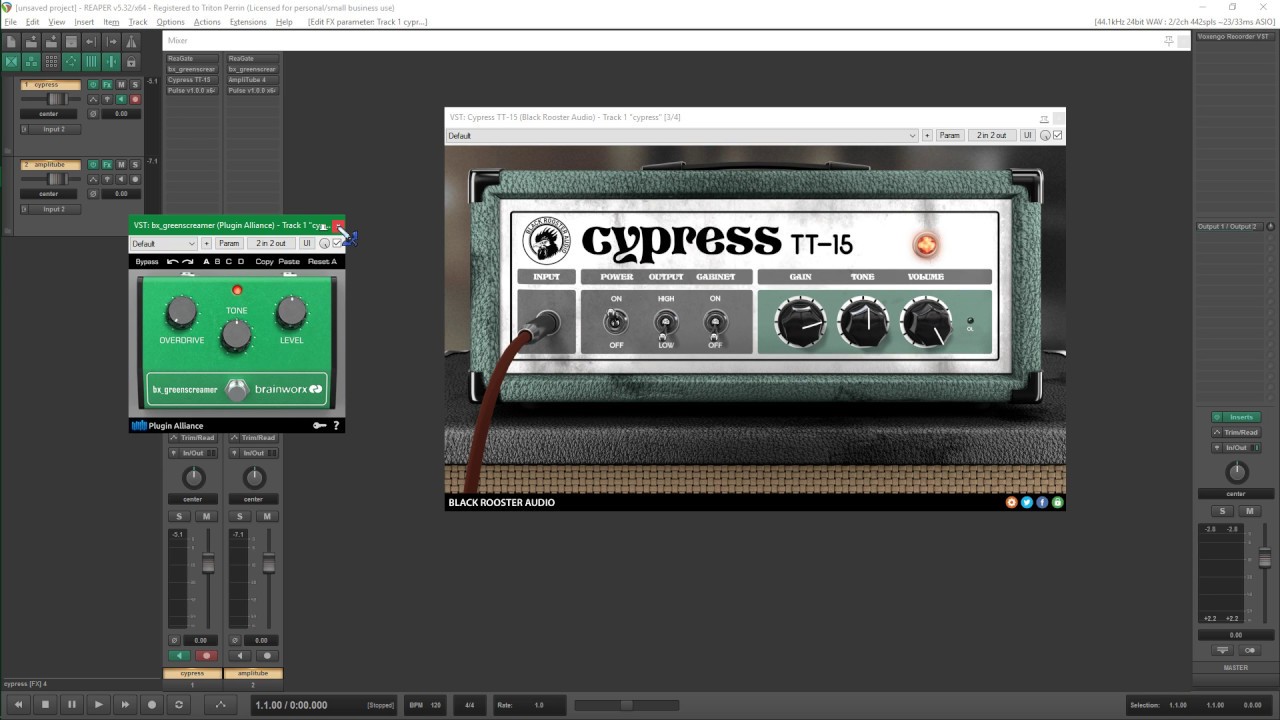Toggle item grouping icon in toolbar
The width and height of the screenshot is (1280, 720).
[x=31, y=62]
